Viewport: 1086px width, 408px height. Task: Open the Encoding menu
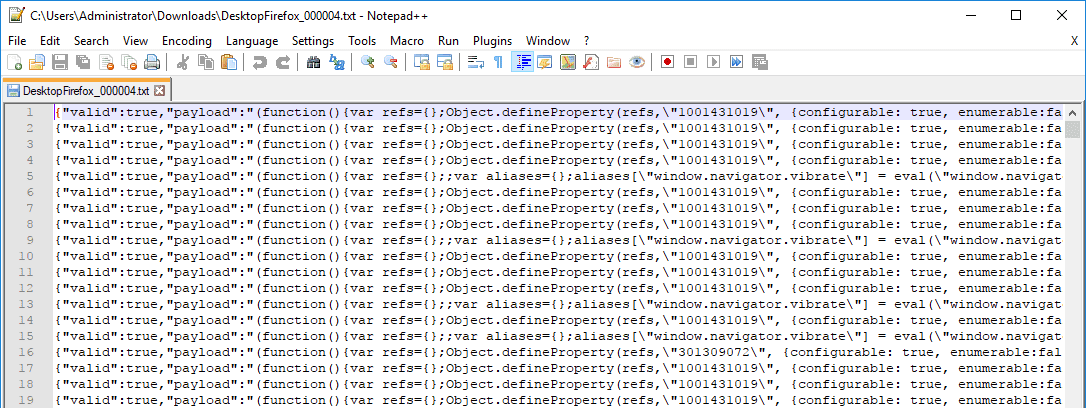(187, 41)
